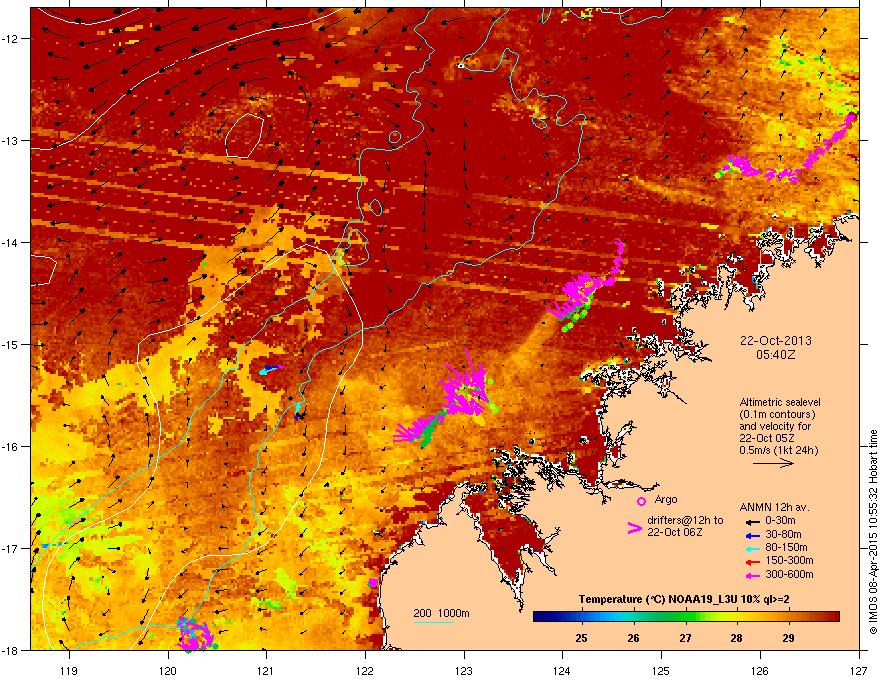880x680 pixels.
Task: Click the latitude axis label '-13'
Action: click(12, 141)
